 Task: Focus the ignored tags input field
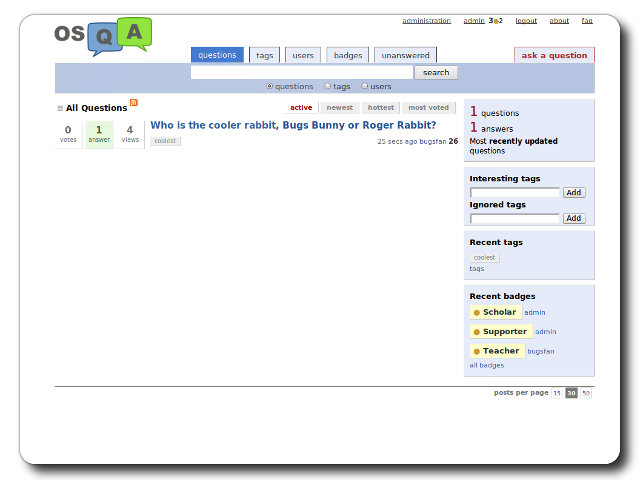click(514, 218)
